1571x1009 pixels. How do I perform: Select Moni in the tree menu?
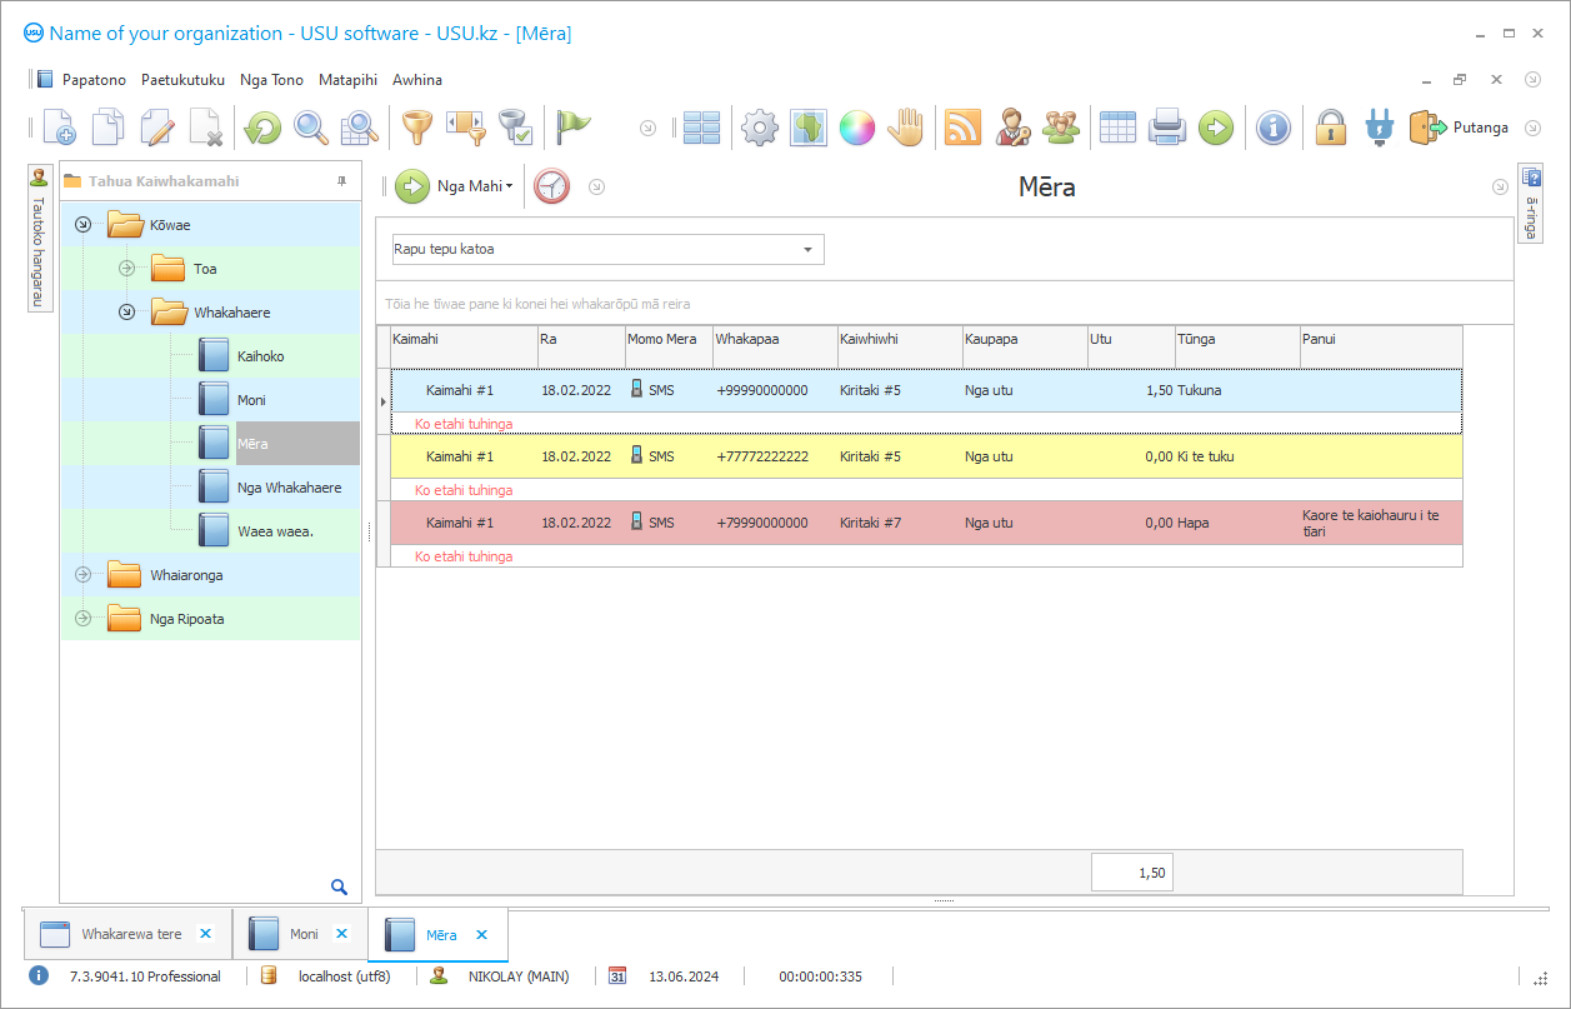pos(251,400)
